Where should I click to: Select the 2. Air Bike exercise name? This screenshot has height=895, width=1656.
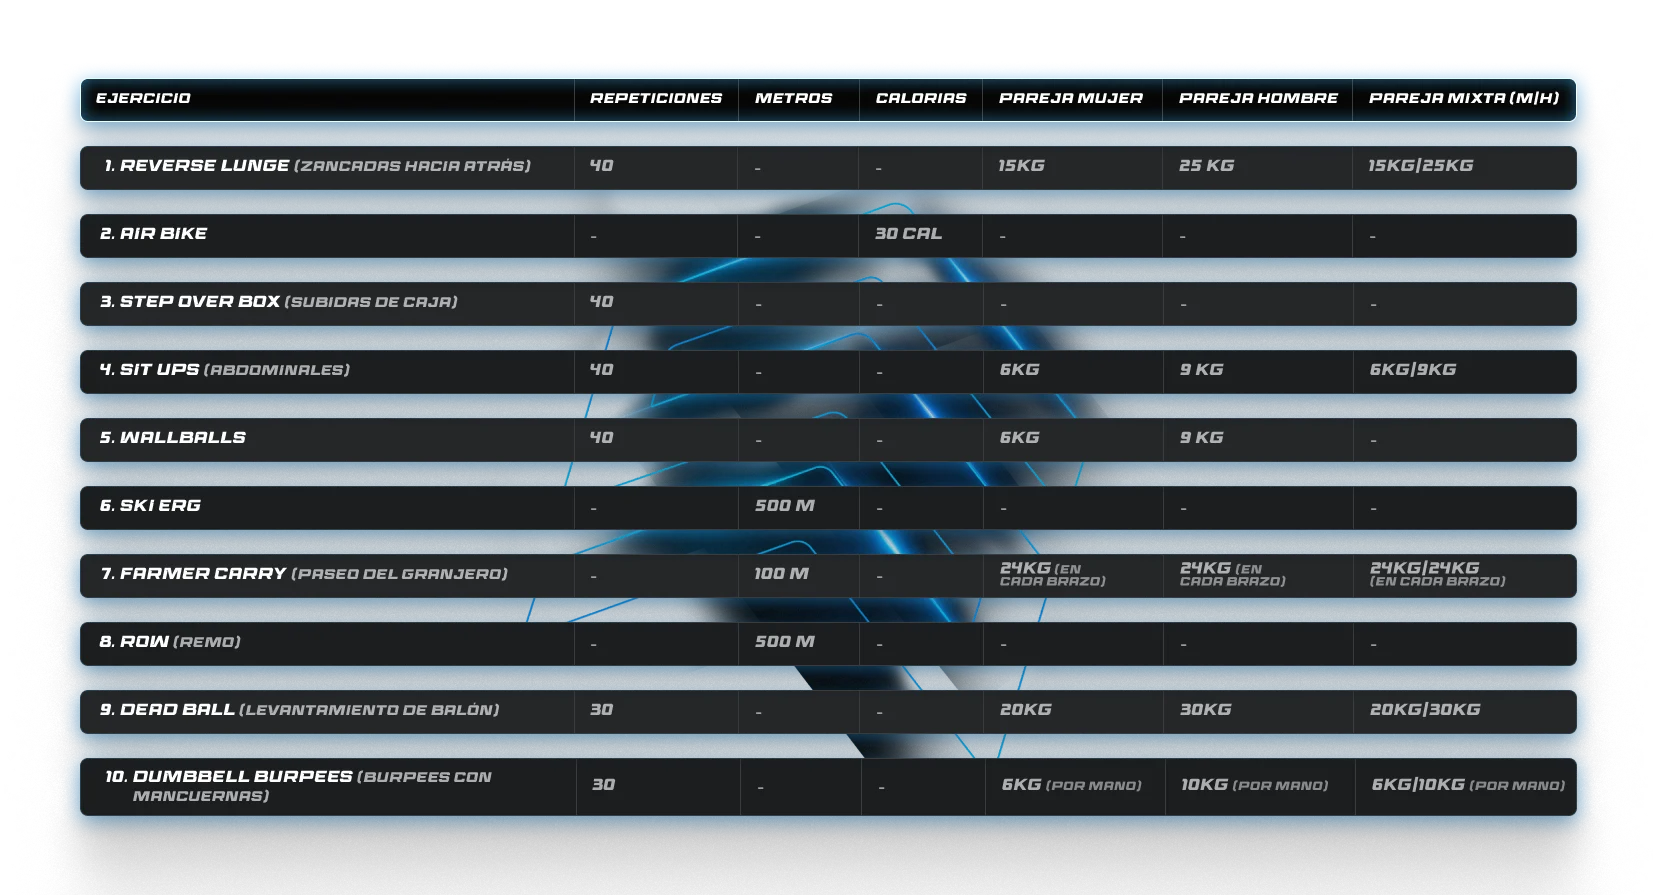tap(153, 234)
